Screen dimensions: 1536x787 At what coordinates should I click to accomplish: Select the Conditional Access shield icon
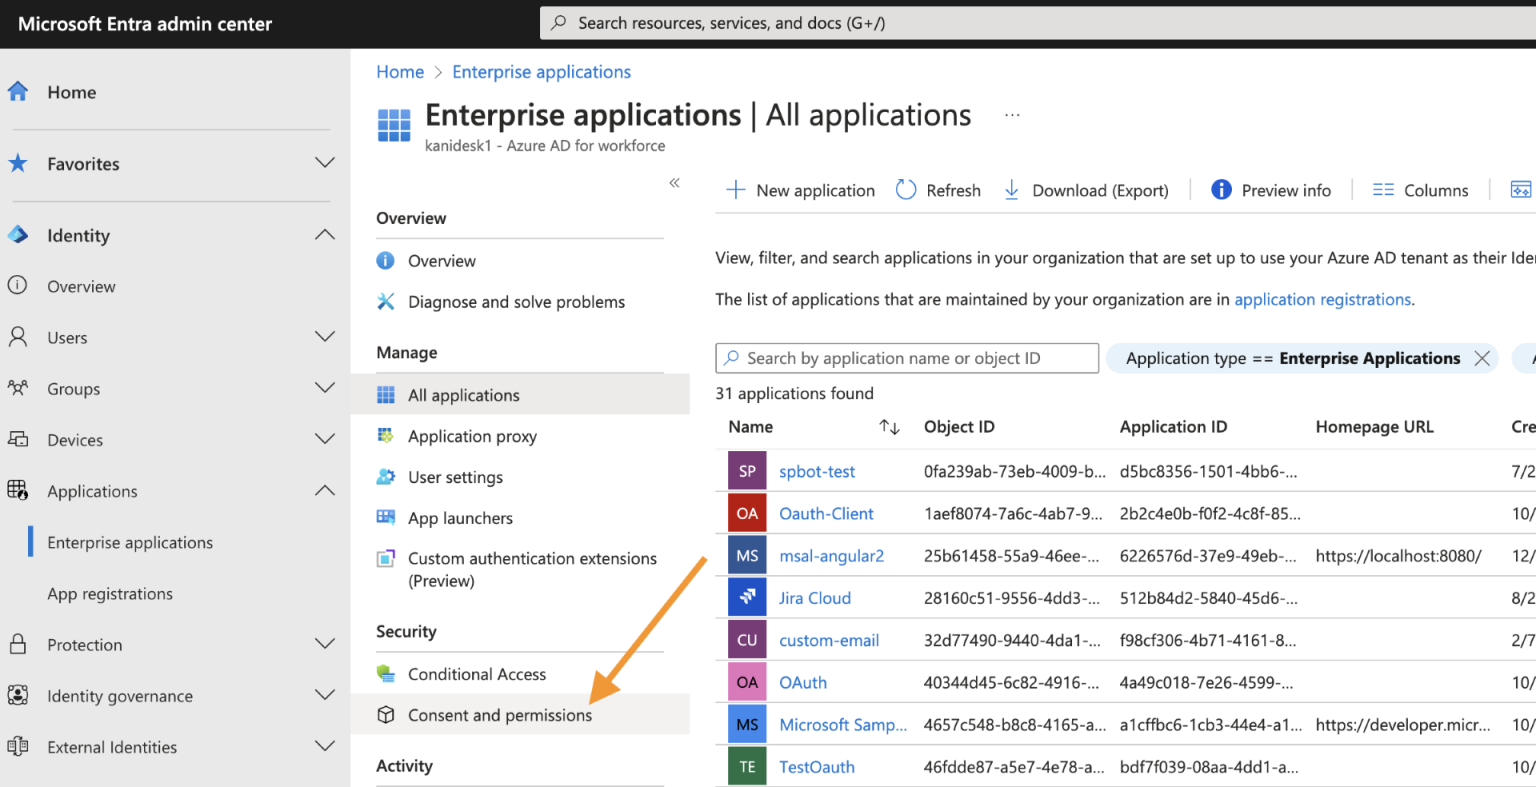[x=386, y=673]
